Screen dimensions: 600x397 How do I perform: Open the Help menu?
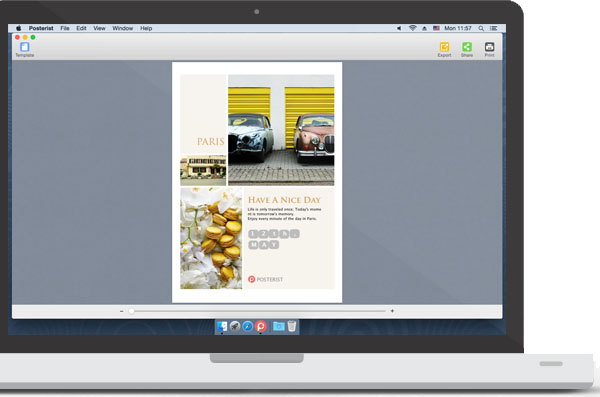(x=146, y=28)
